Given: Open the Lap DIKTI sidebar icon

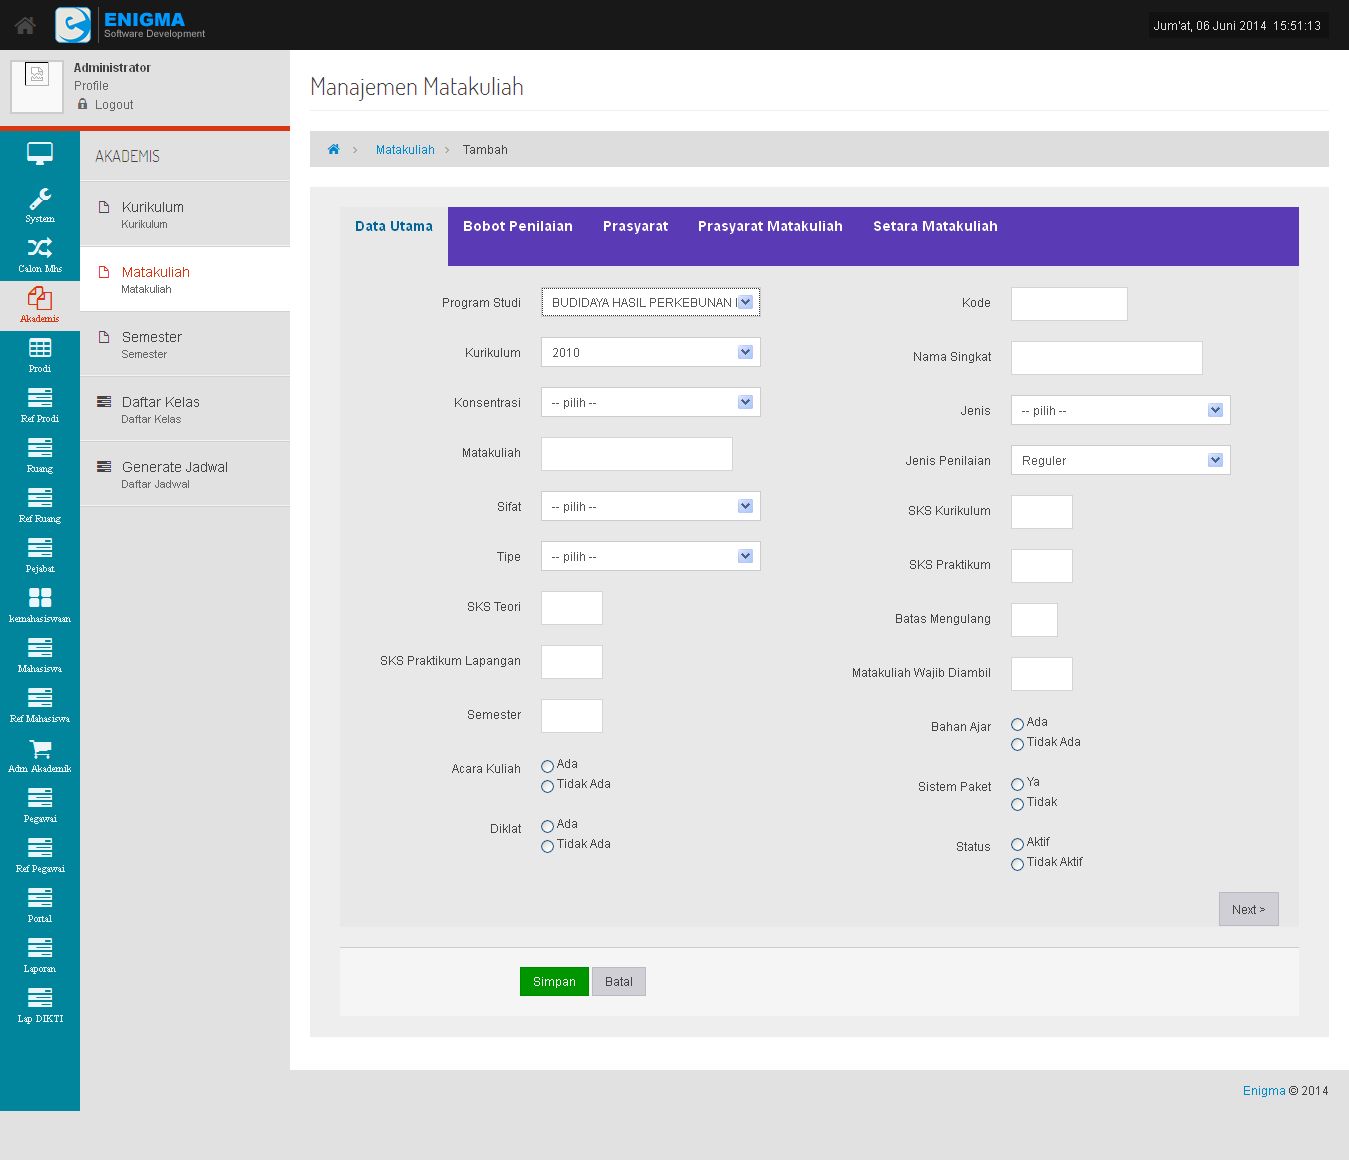Looking at the screenshot, I should pyautogui.click(x=40, y=999).
